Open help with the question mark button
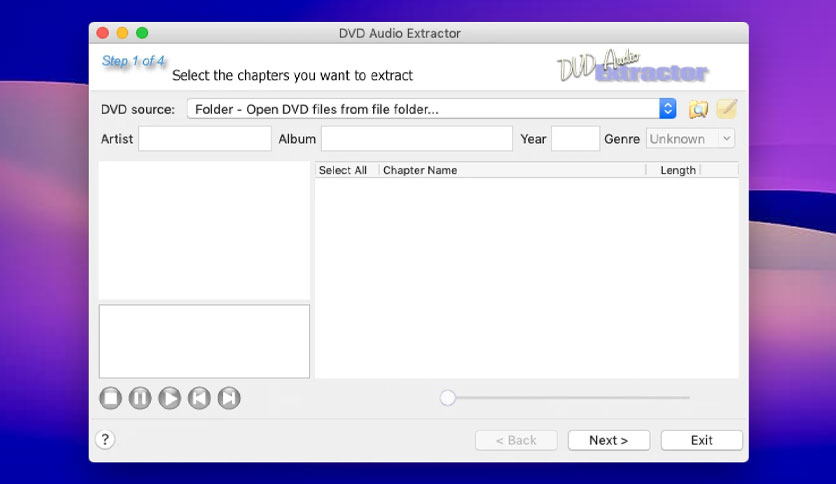This screenshot has width=836, height=484. (105, 440)
